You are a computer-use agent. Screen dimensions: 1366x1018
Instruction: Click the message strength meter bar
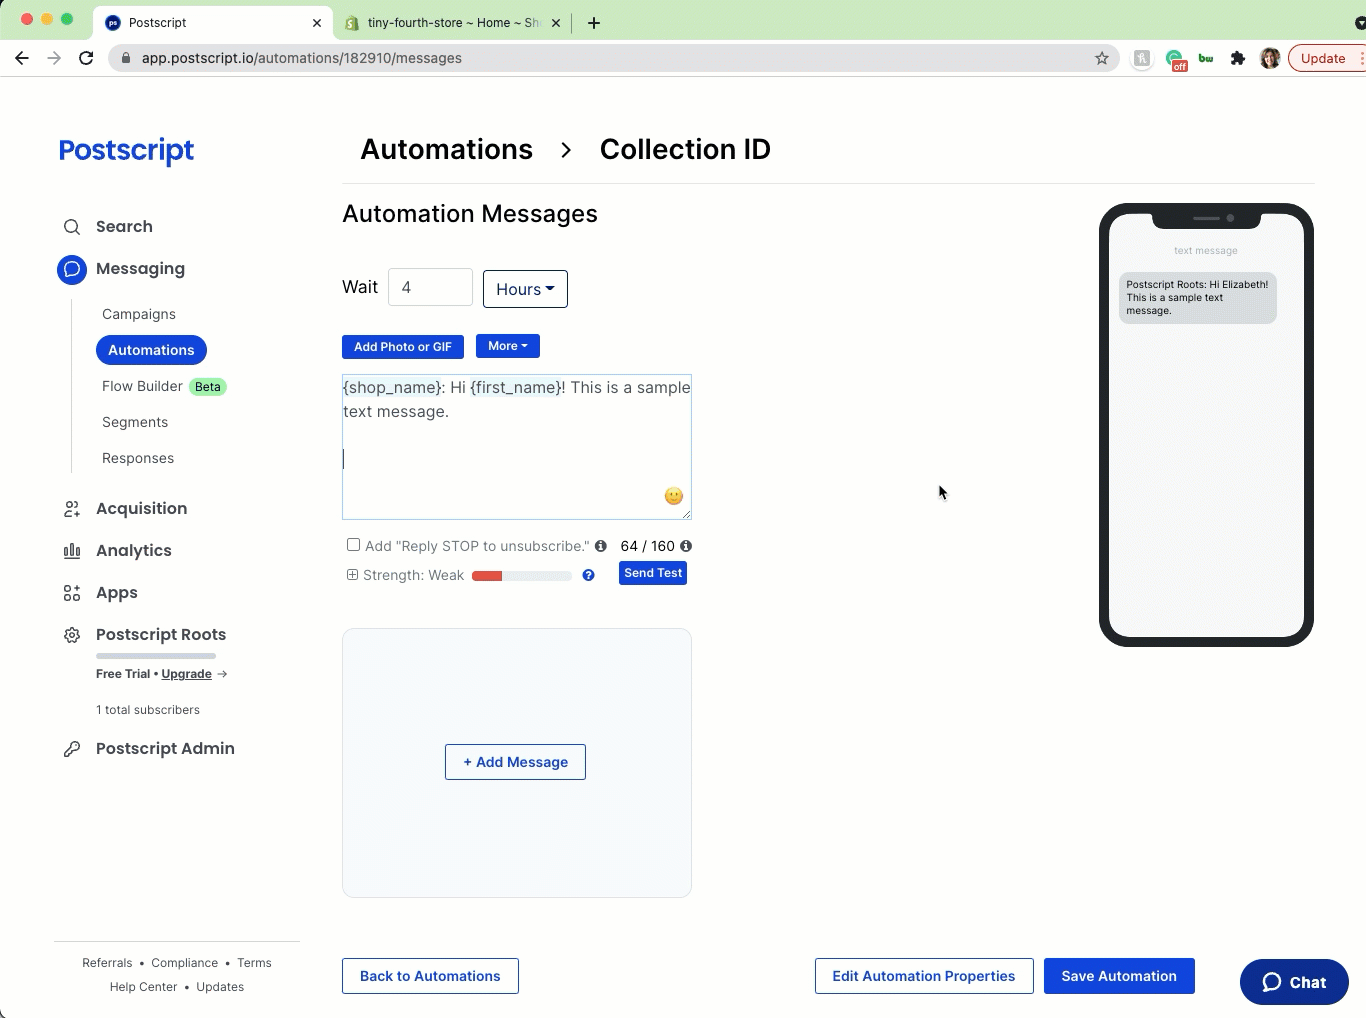tap(522, 576)
